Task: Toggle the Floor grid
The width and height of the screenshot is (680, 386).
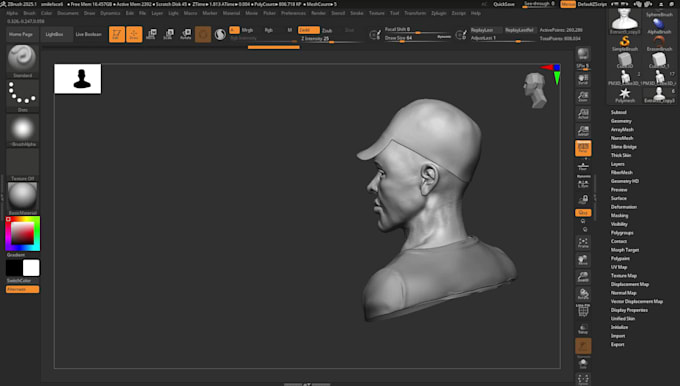Action: click(583, 166)
